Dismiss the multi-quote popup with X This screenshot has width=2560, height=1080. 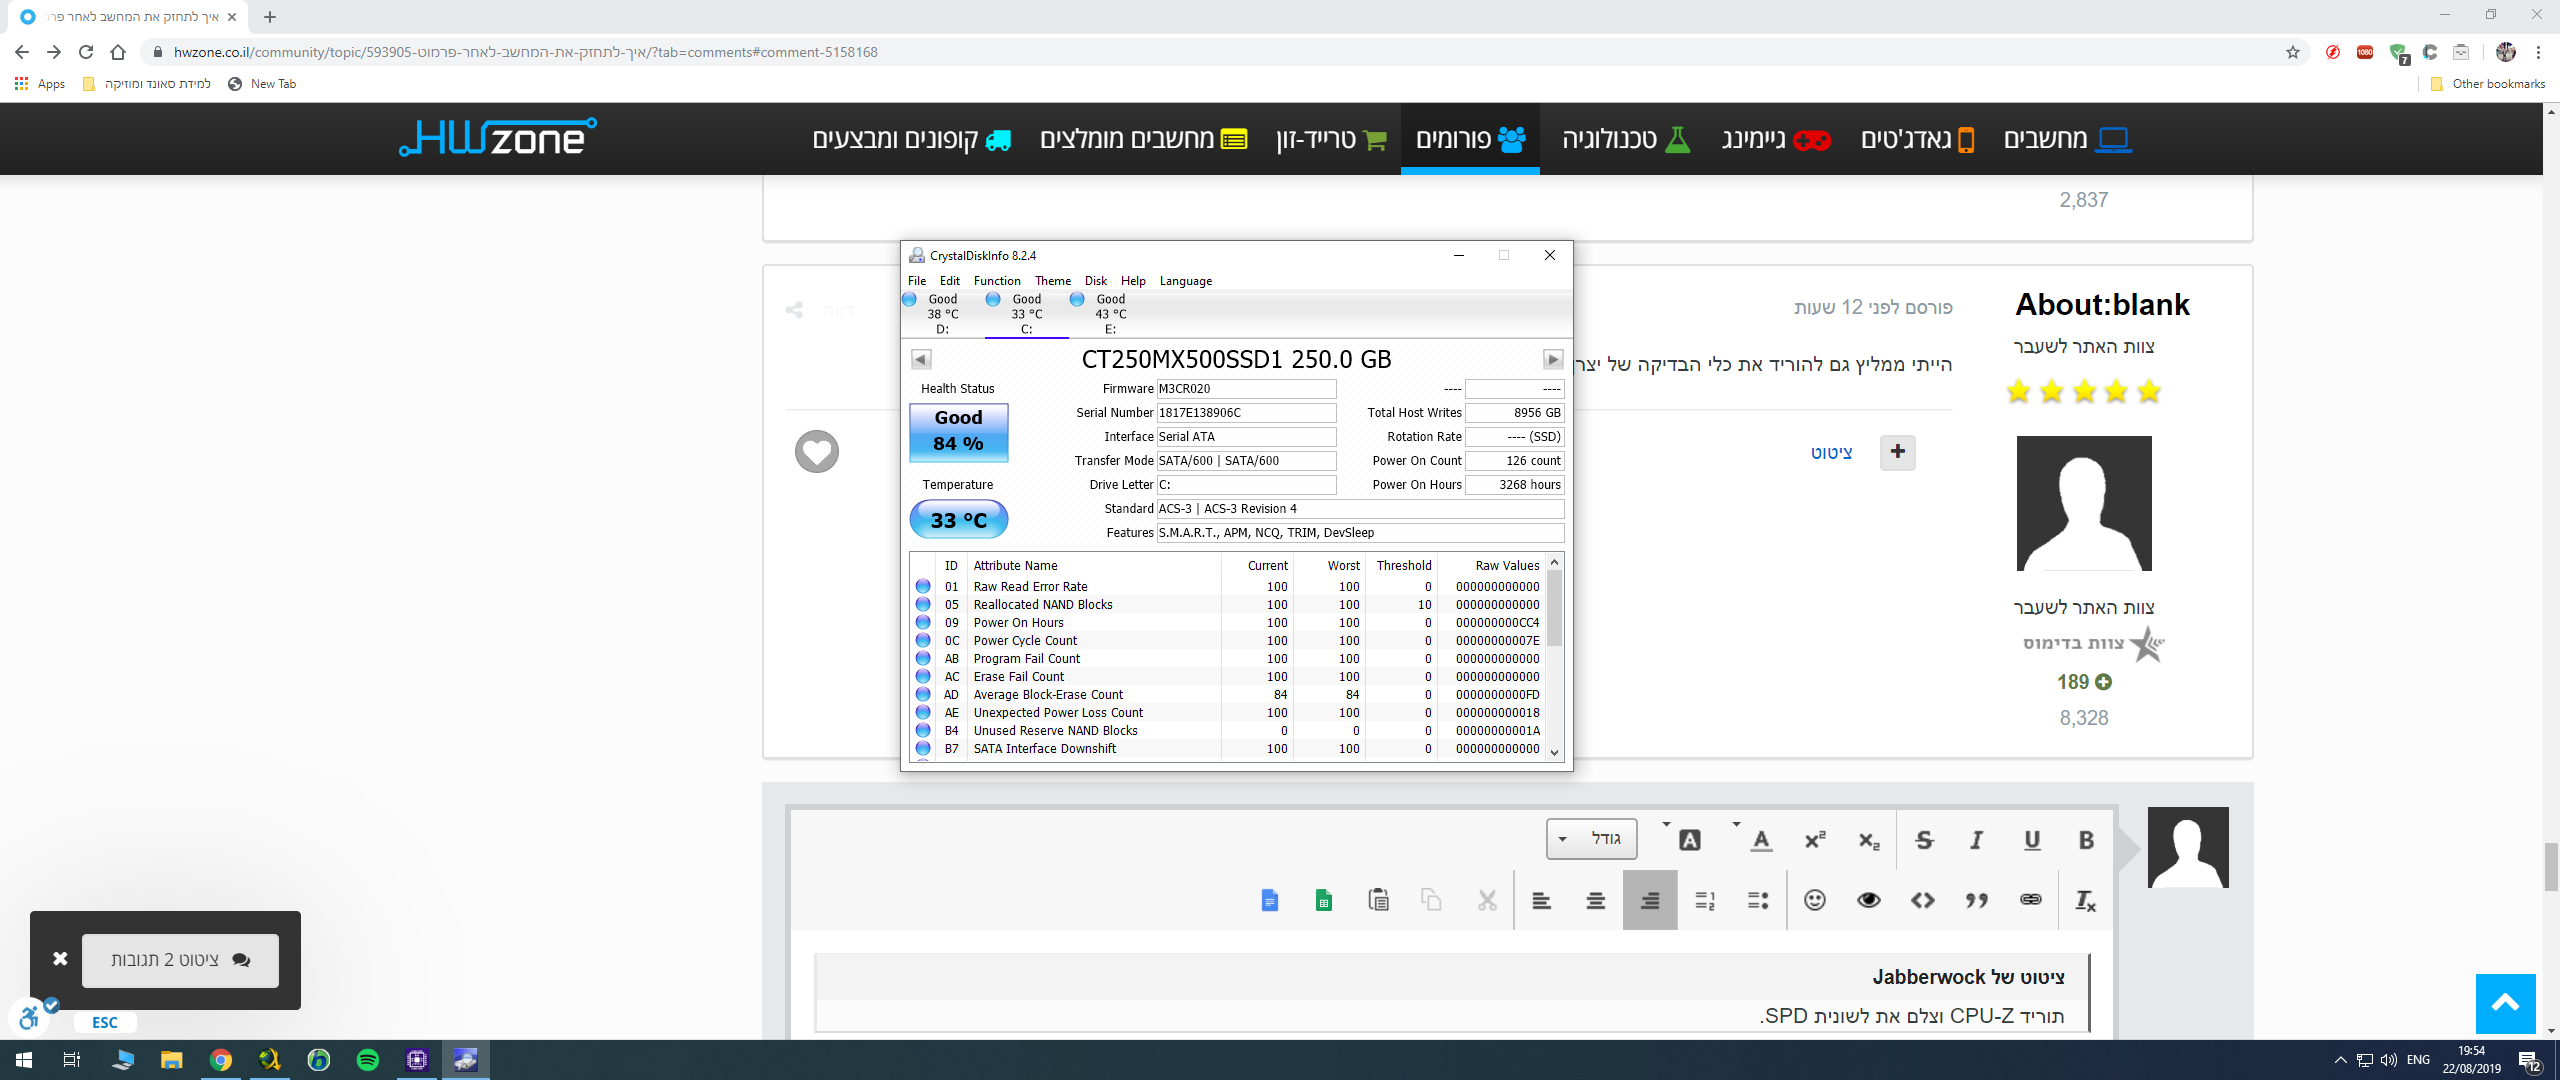point(60,959)
